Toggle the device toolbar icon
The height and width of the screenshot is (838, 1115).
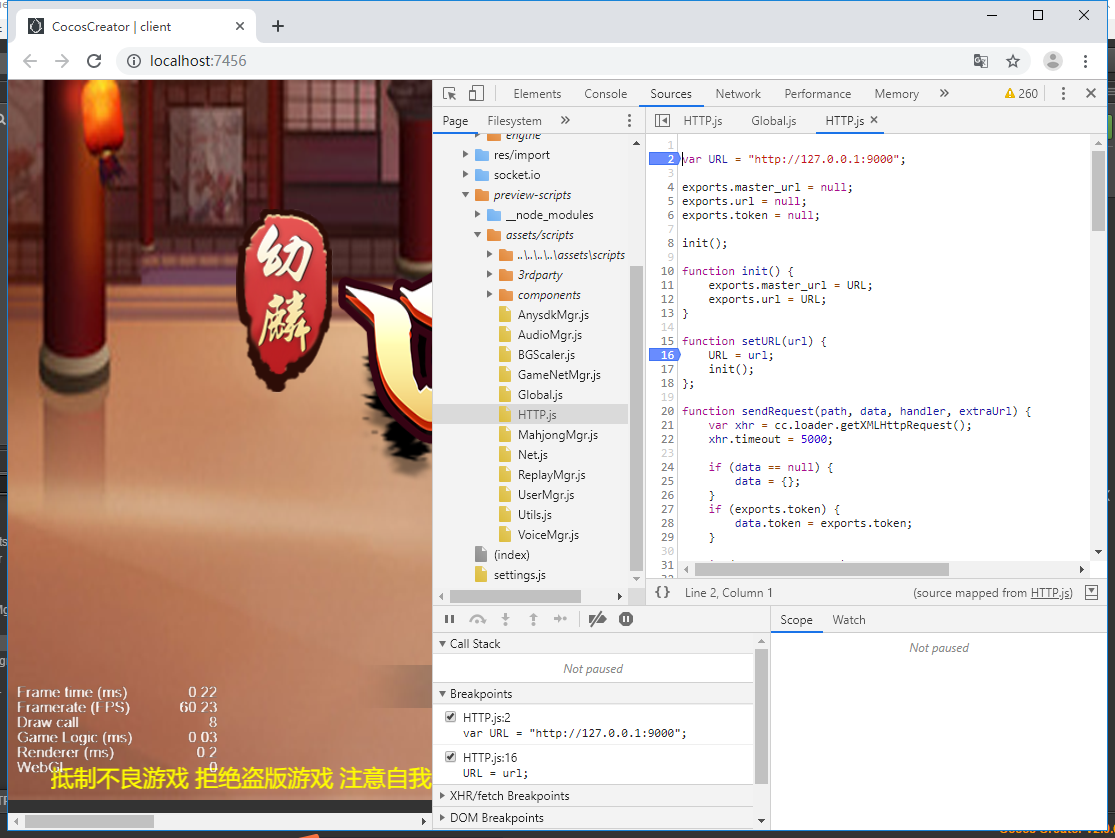coord(476,93)
